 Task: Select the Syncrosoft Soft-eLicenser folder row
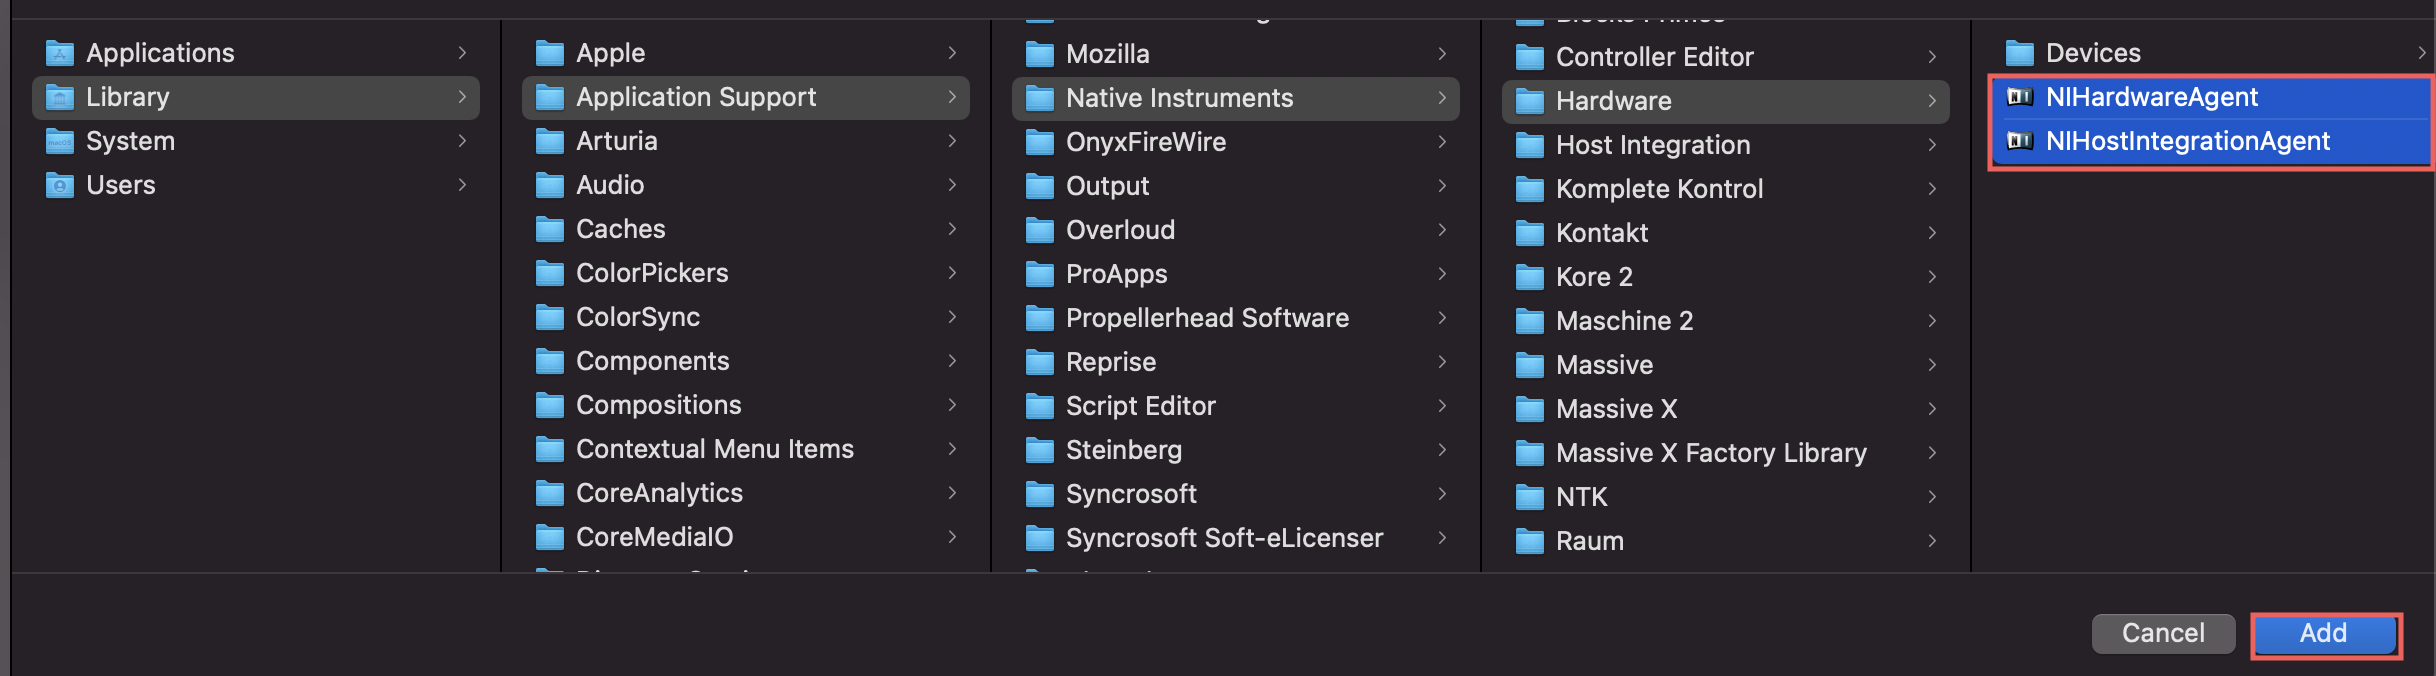click(x=1236, y=538)
